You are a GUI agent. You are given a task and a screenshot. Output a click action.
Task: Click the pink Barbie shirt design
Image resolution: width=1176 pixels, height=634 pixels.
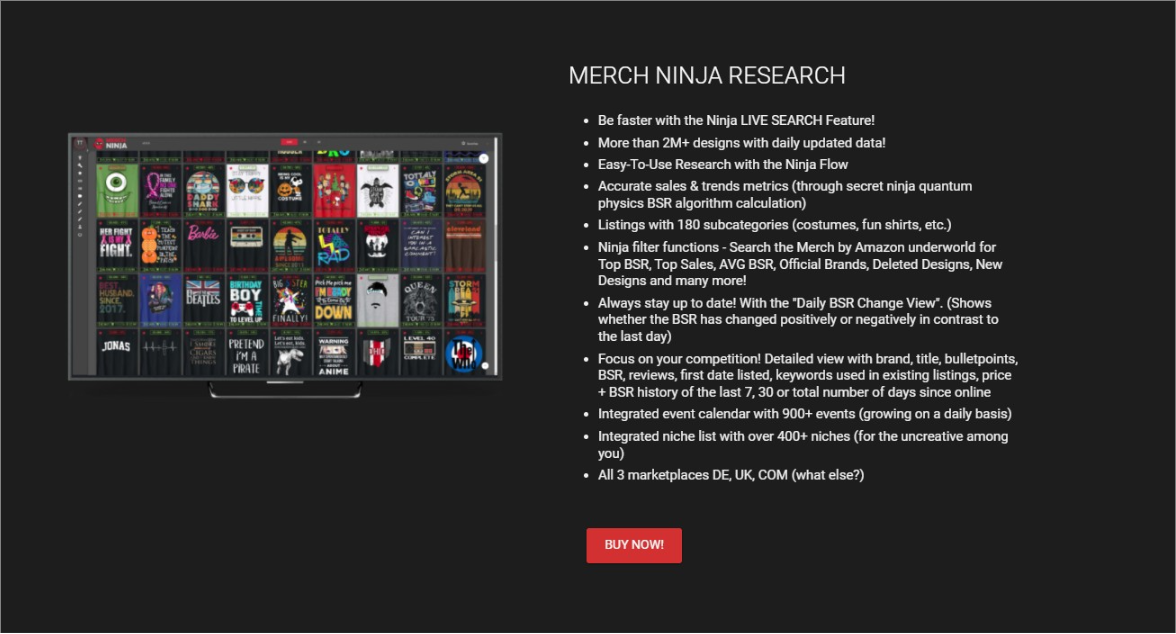202,245
